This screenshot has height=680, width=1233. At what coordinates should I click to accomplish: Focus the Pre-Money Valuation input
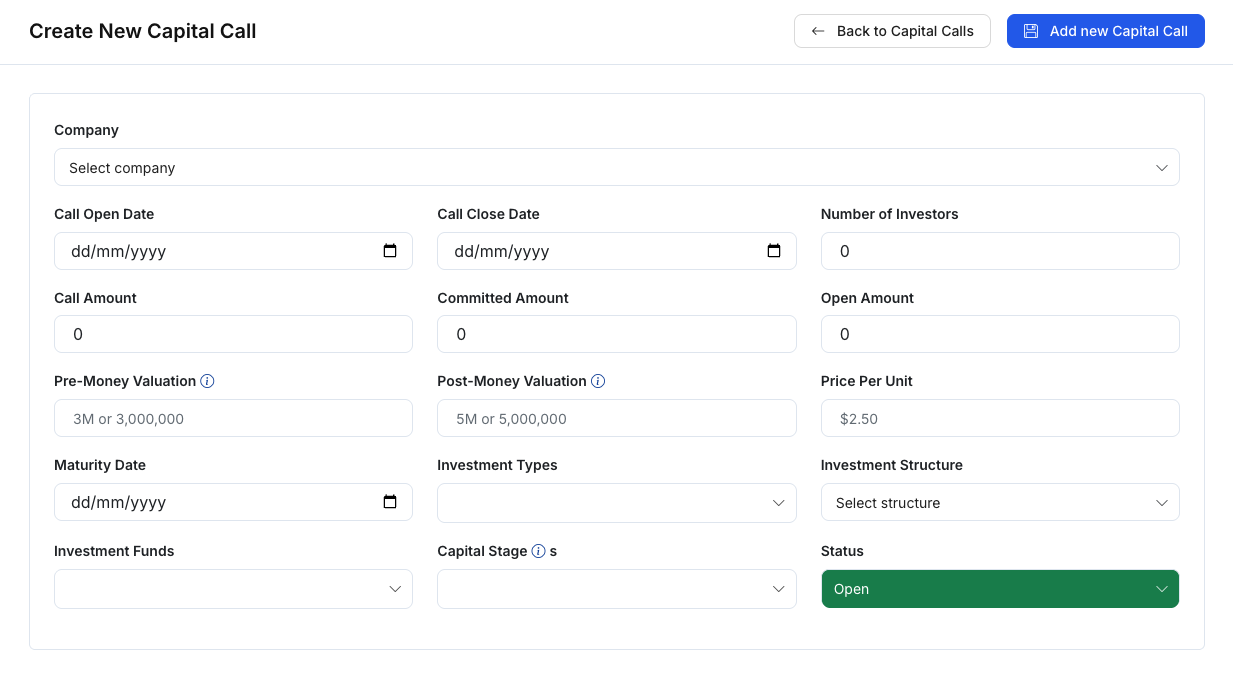tap(233, 418)
